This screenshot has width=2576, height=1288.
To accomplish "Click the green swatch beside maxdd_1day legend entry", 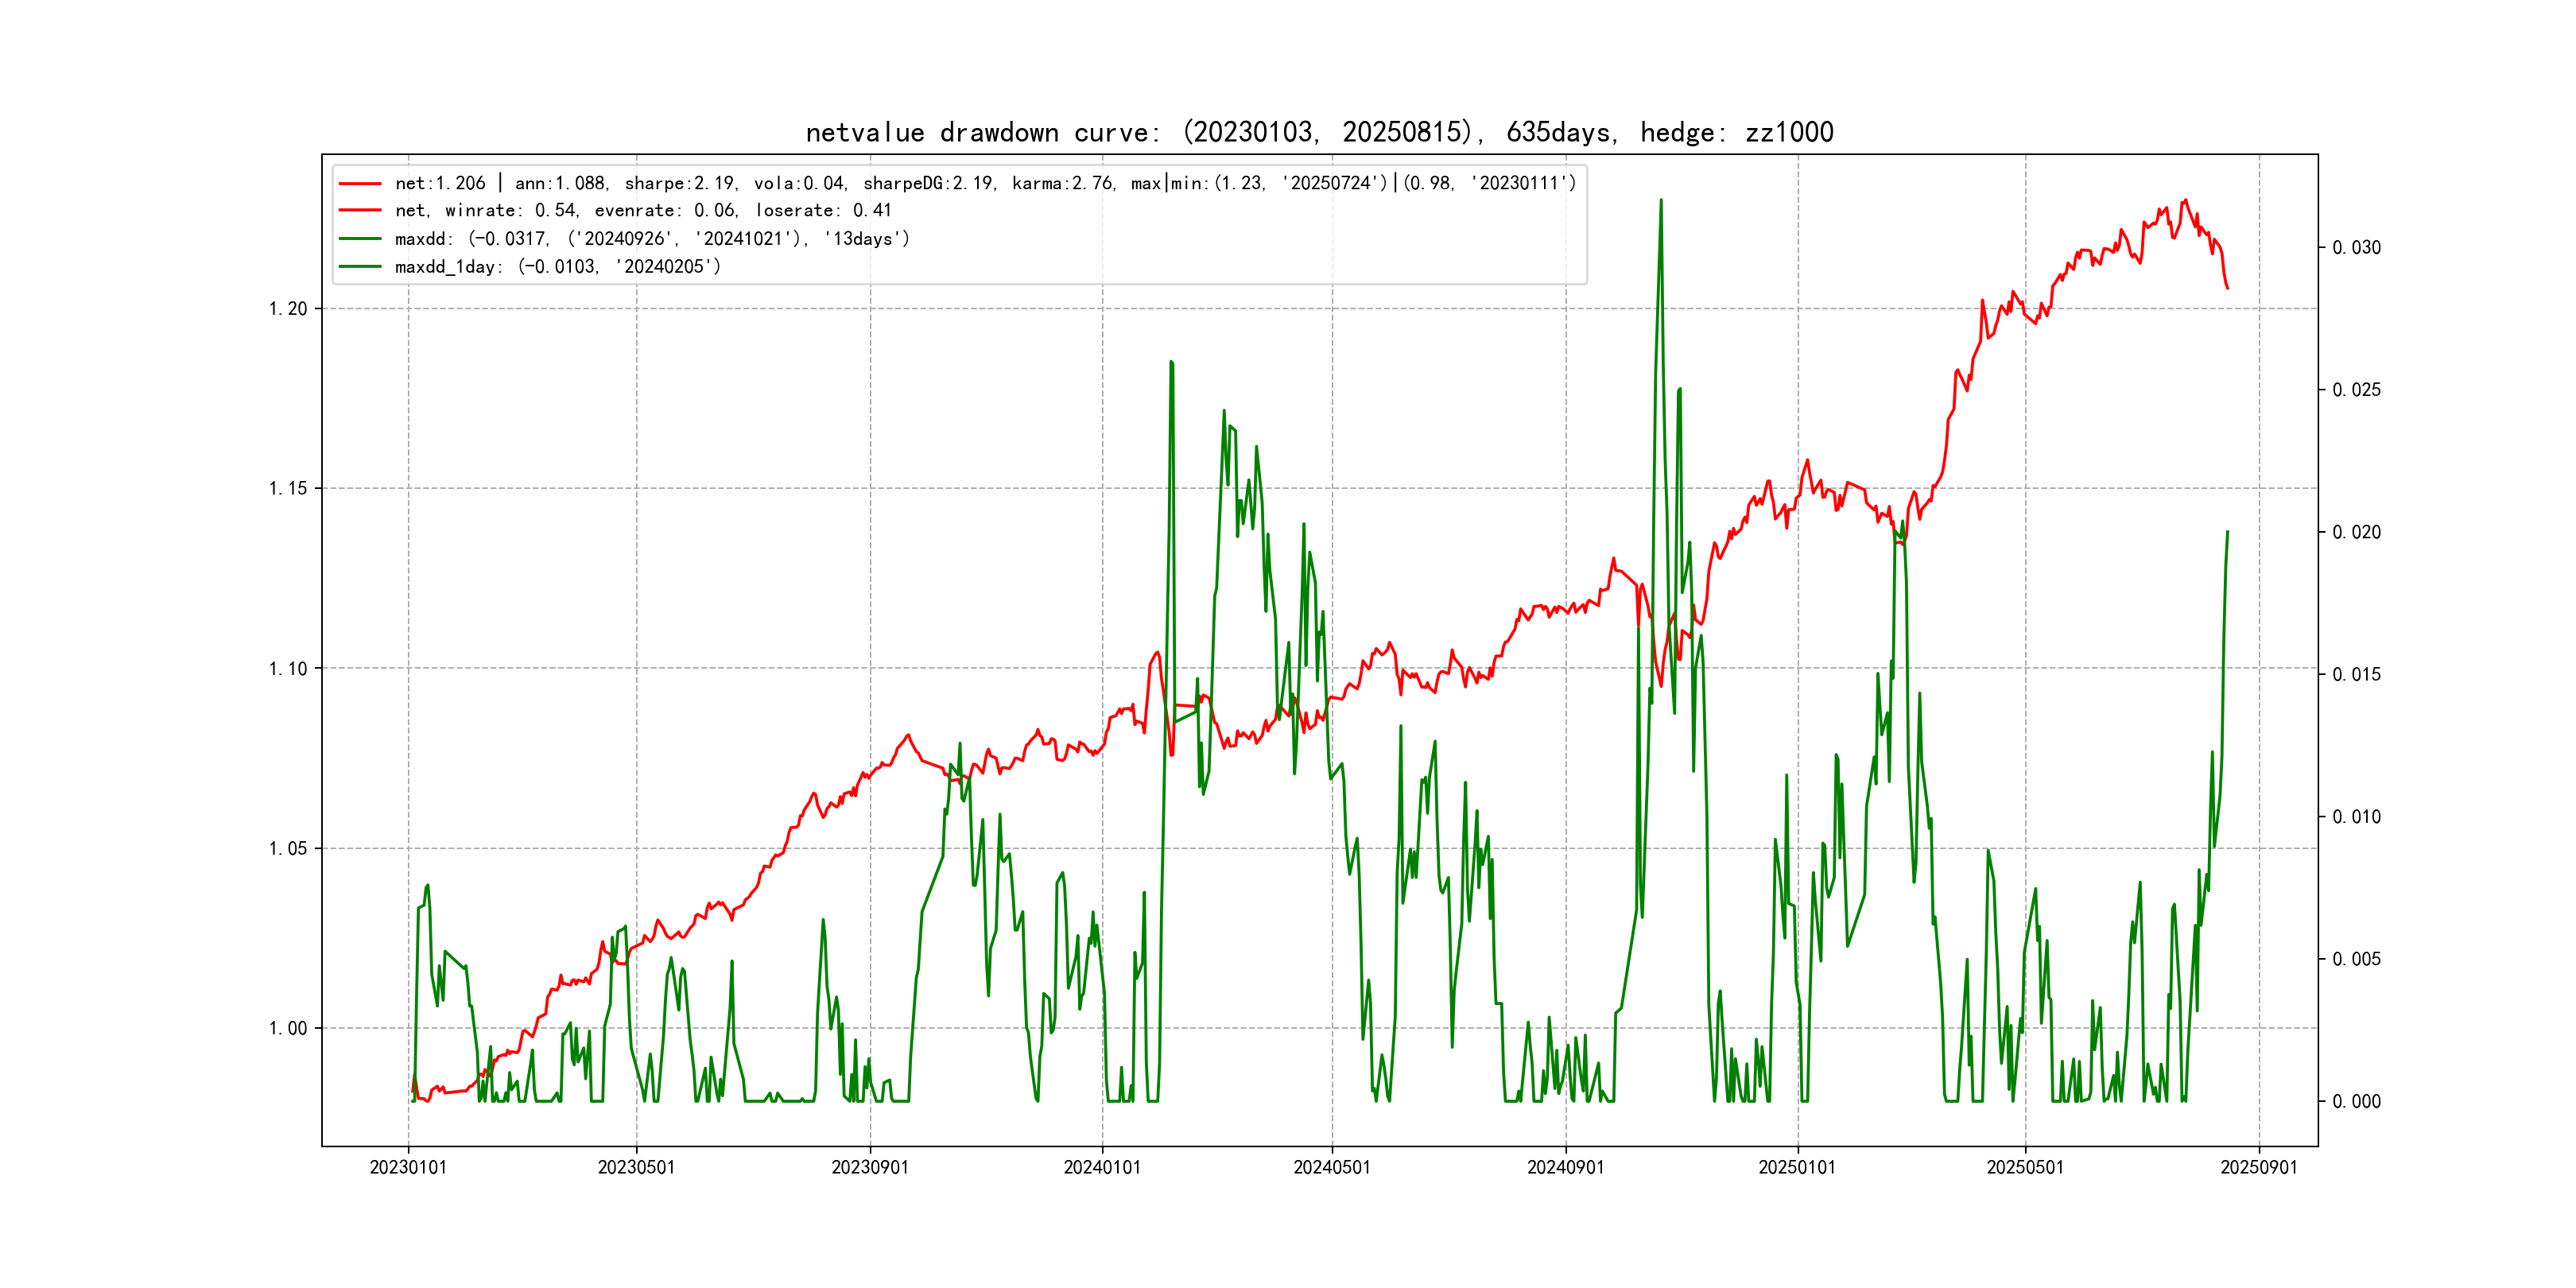I will [360, 267].
